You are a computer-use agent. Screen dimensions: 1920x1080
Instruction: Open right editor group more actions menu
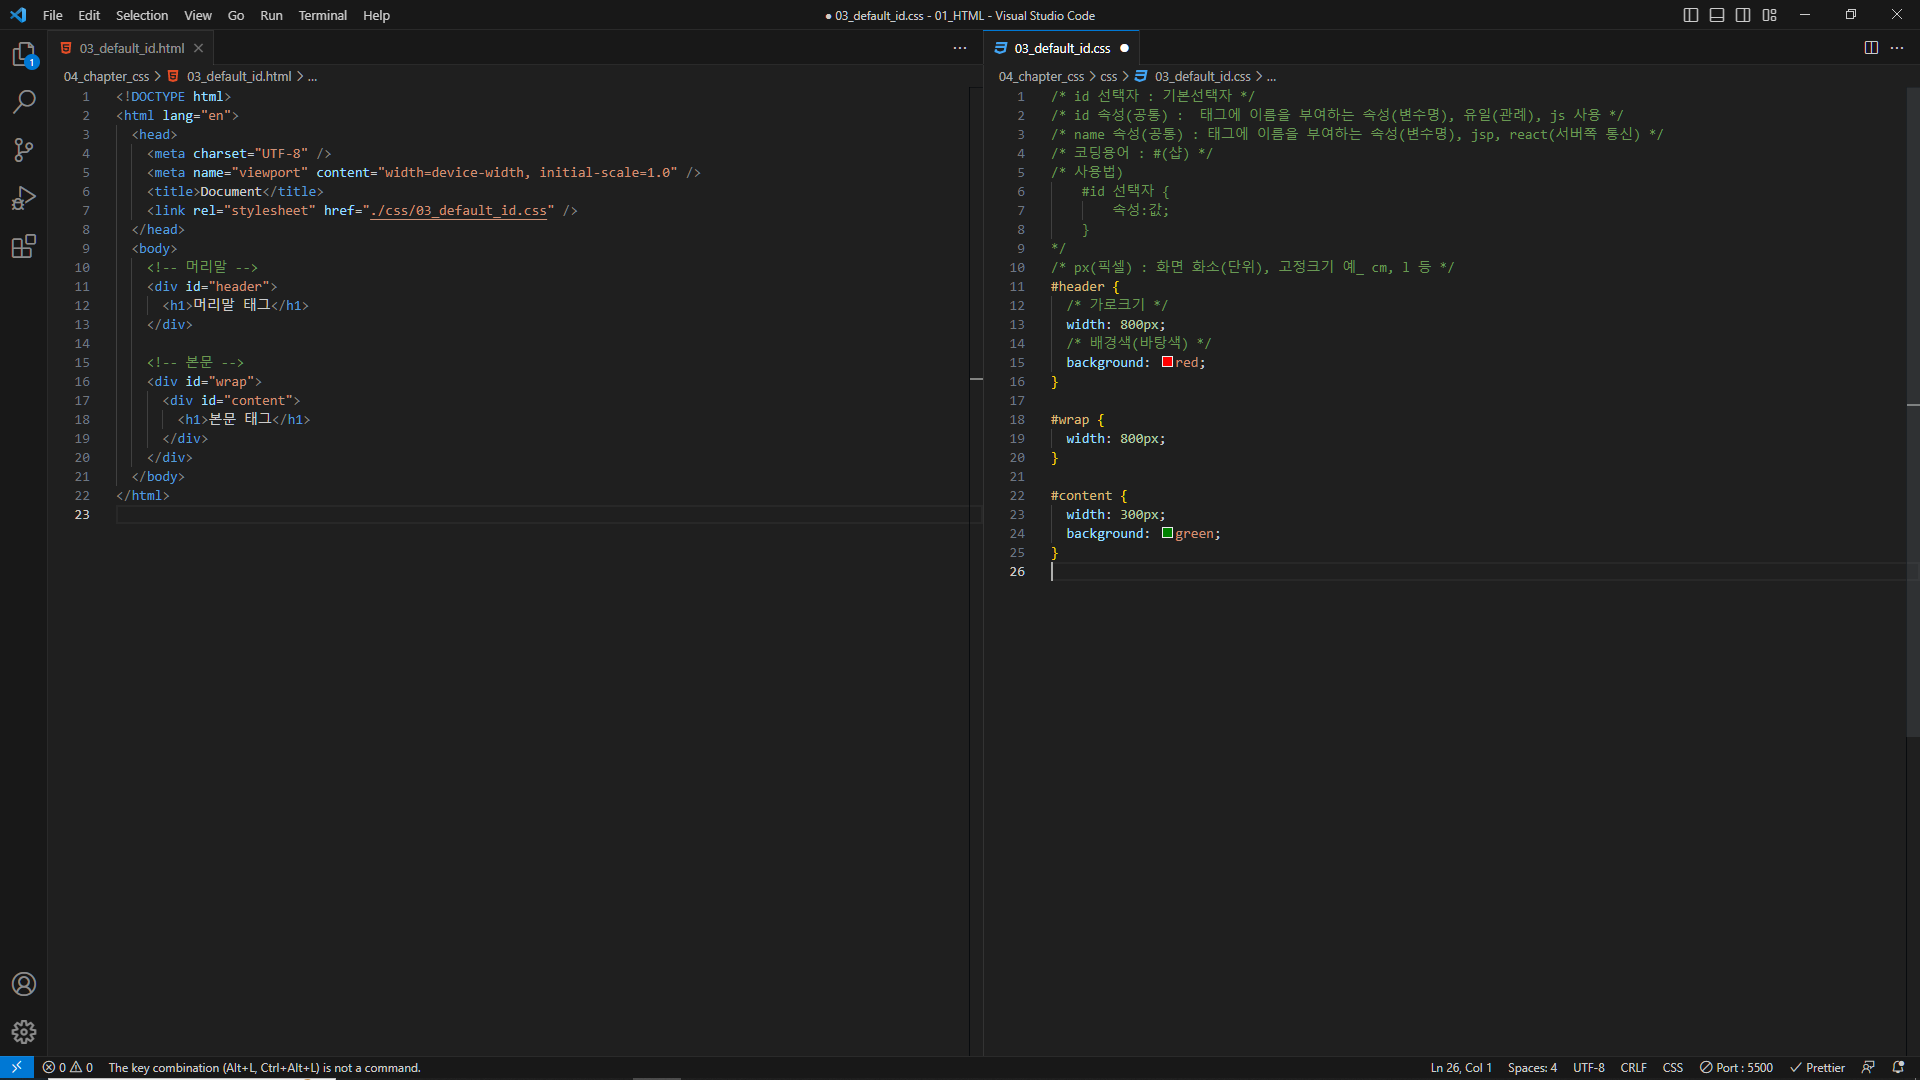pos(1897,48)
